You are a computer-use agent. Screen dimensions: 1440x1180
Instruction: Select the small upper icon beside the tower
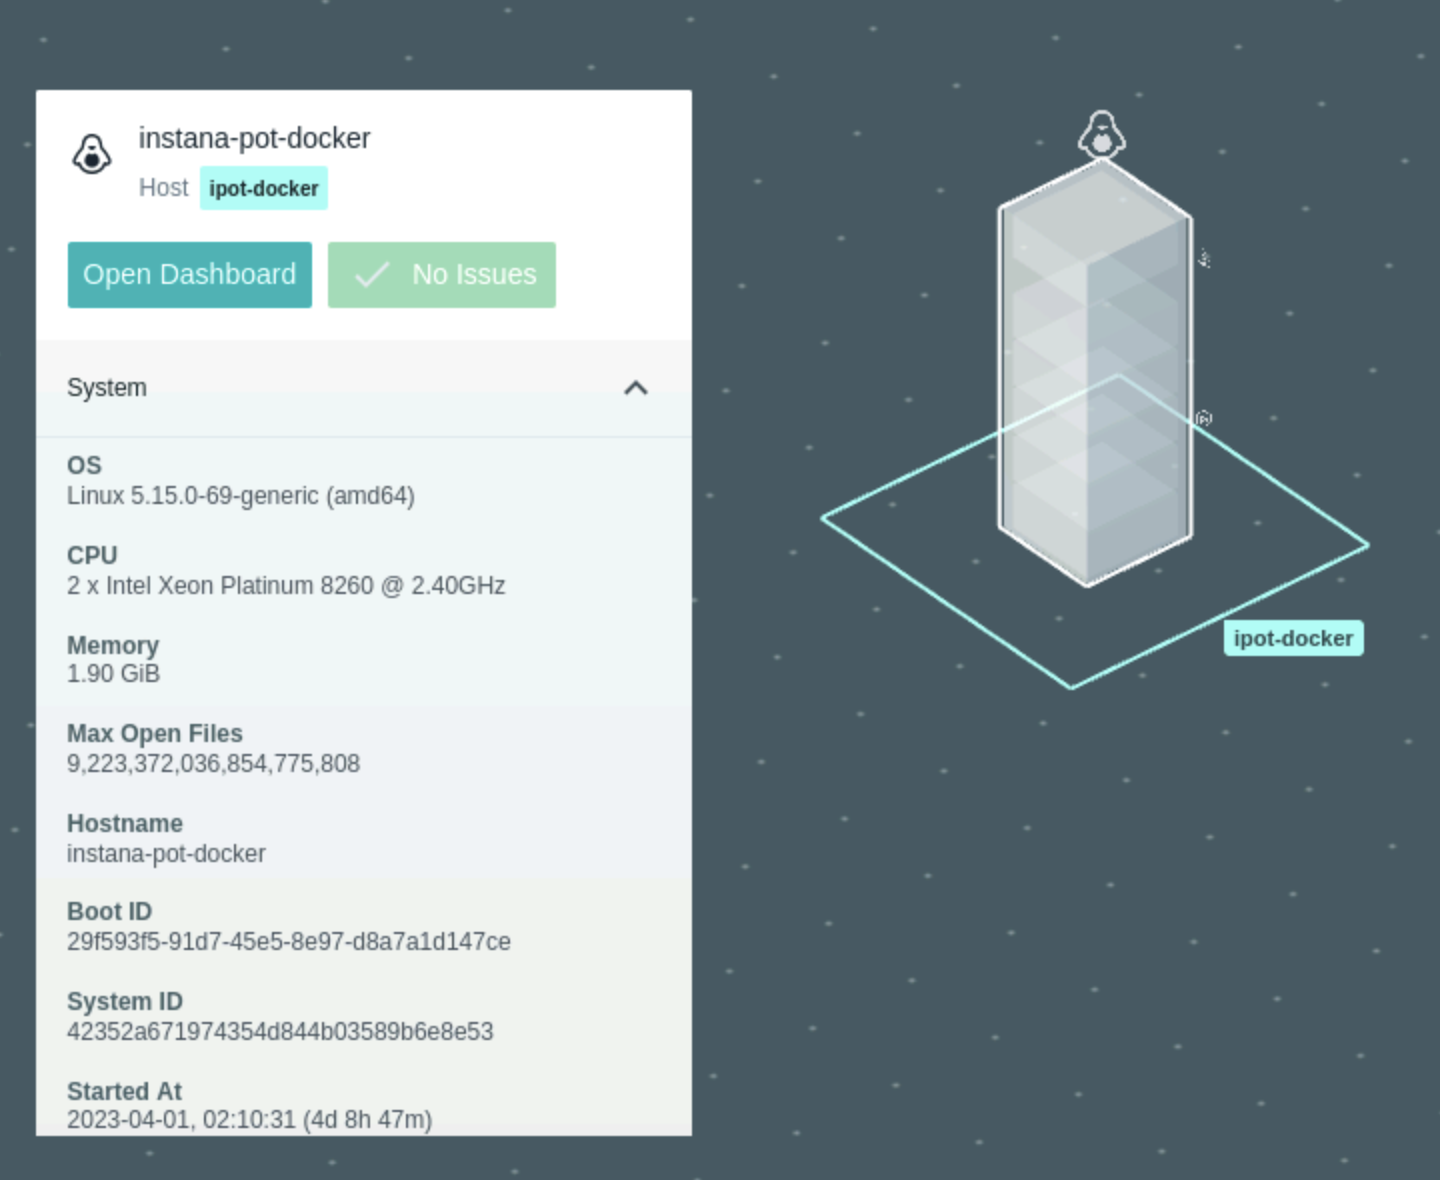pos(1204,259)
